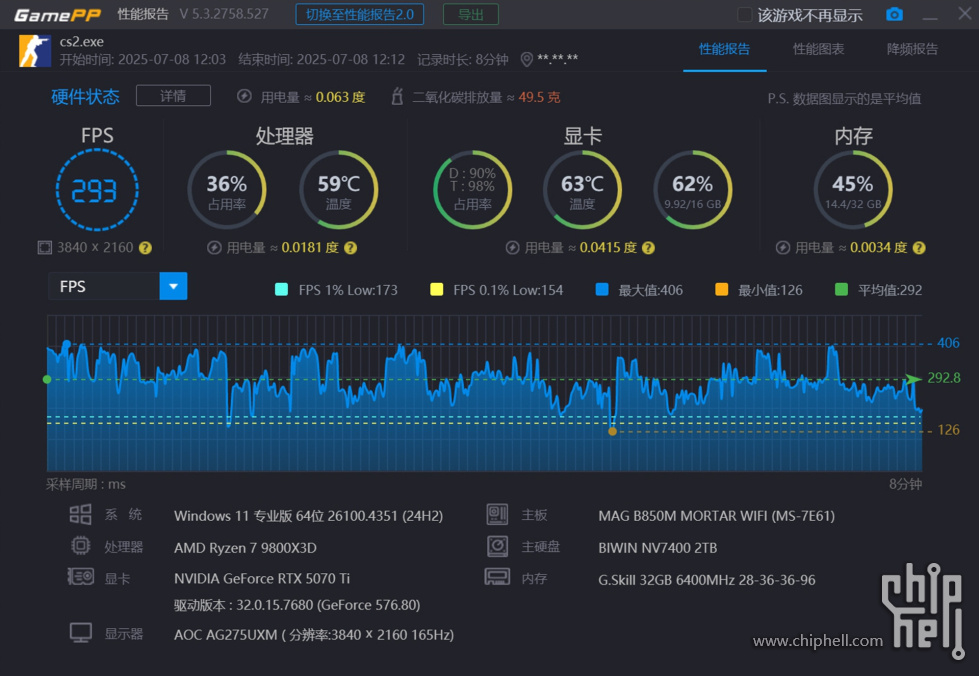The width and height of the screenshot is (979, 676).
Task: Toggle the 平均值 green legend swatch
Action: [x=841, y=290]
